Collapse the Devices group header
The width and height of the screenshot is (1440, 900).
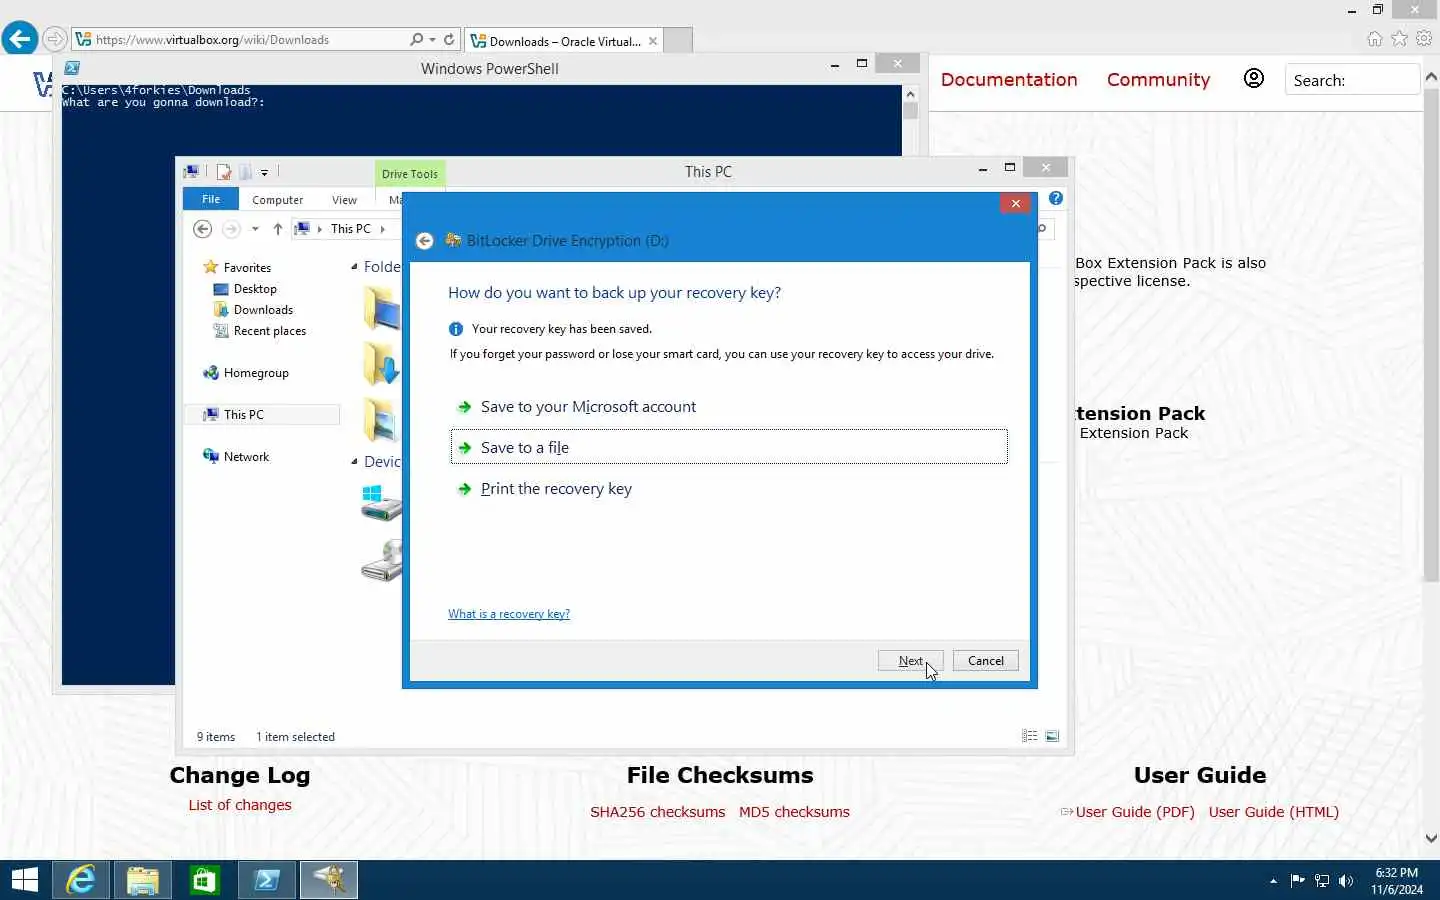click(354, 462)
